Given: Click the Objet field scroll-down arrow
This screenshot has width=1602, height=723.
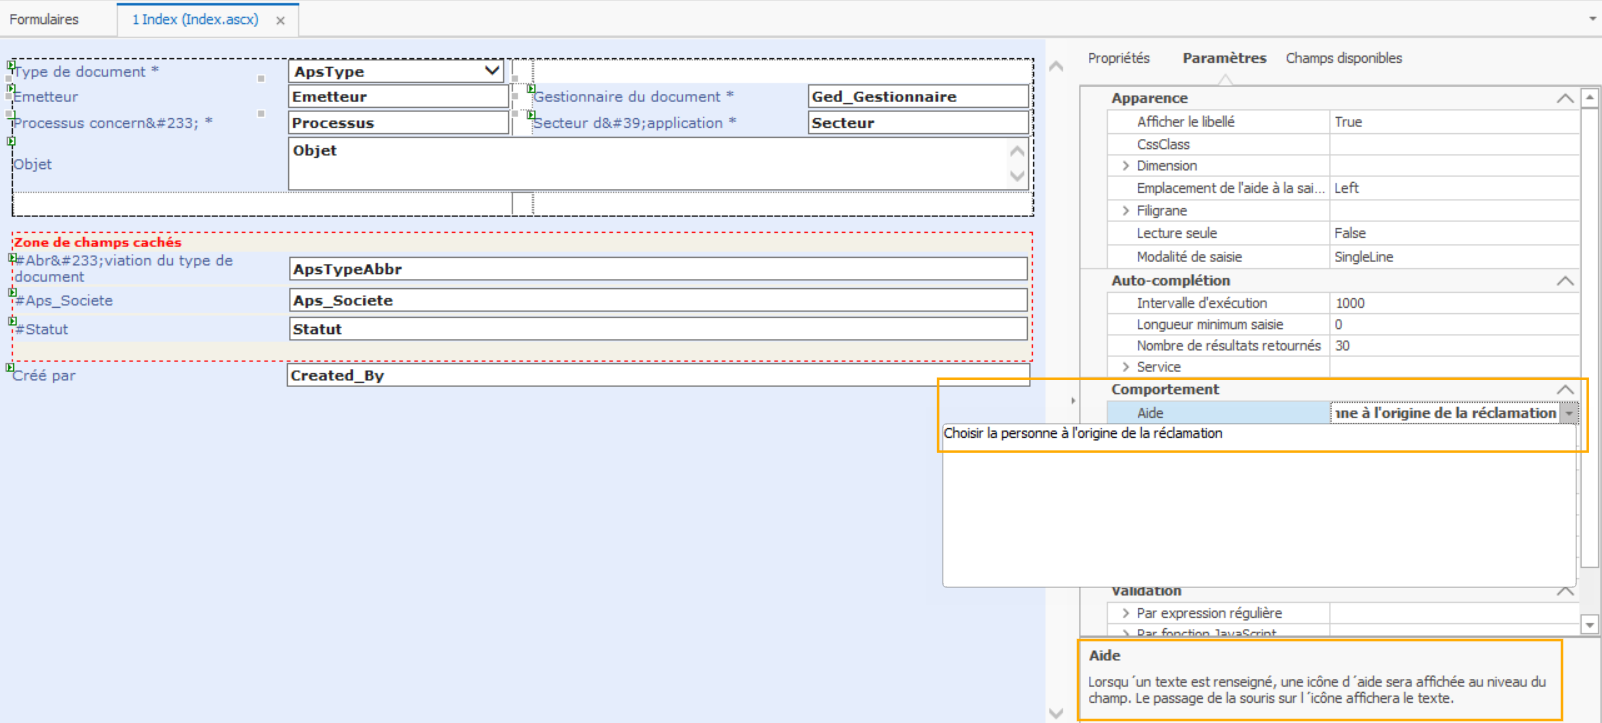Looking at the screenshot, I should pos(1017,176).
